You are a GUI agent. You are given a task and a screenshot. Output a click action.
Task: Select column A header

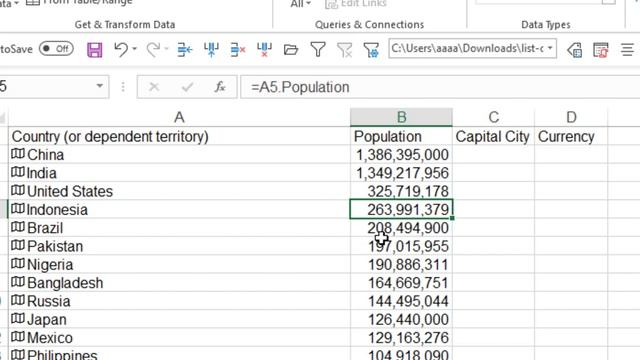click(x=179, y=117)
